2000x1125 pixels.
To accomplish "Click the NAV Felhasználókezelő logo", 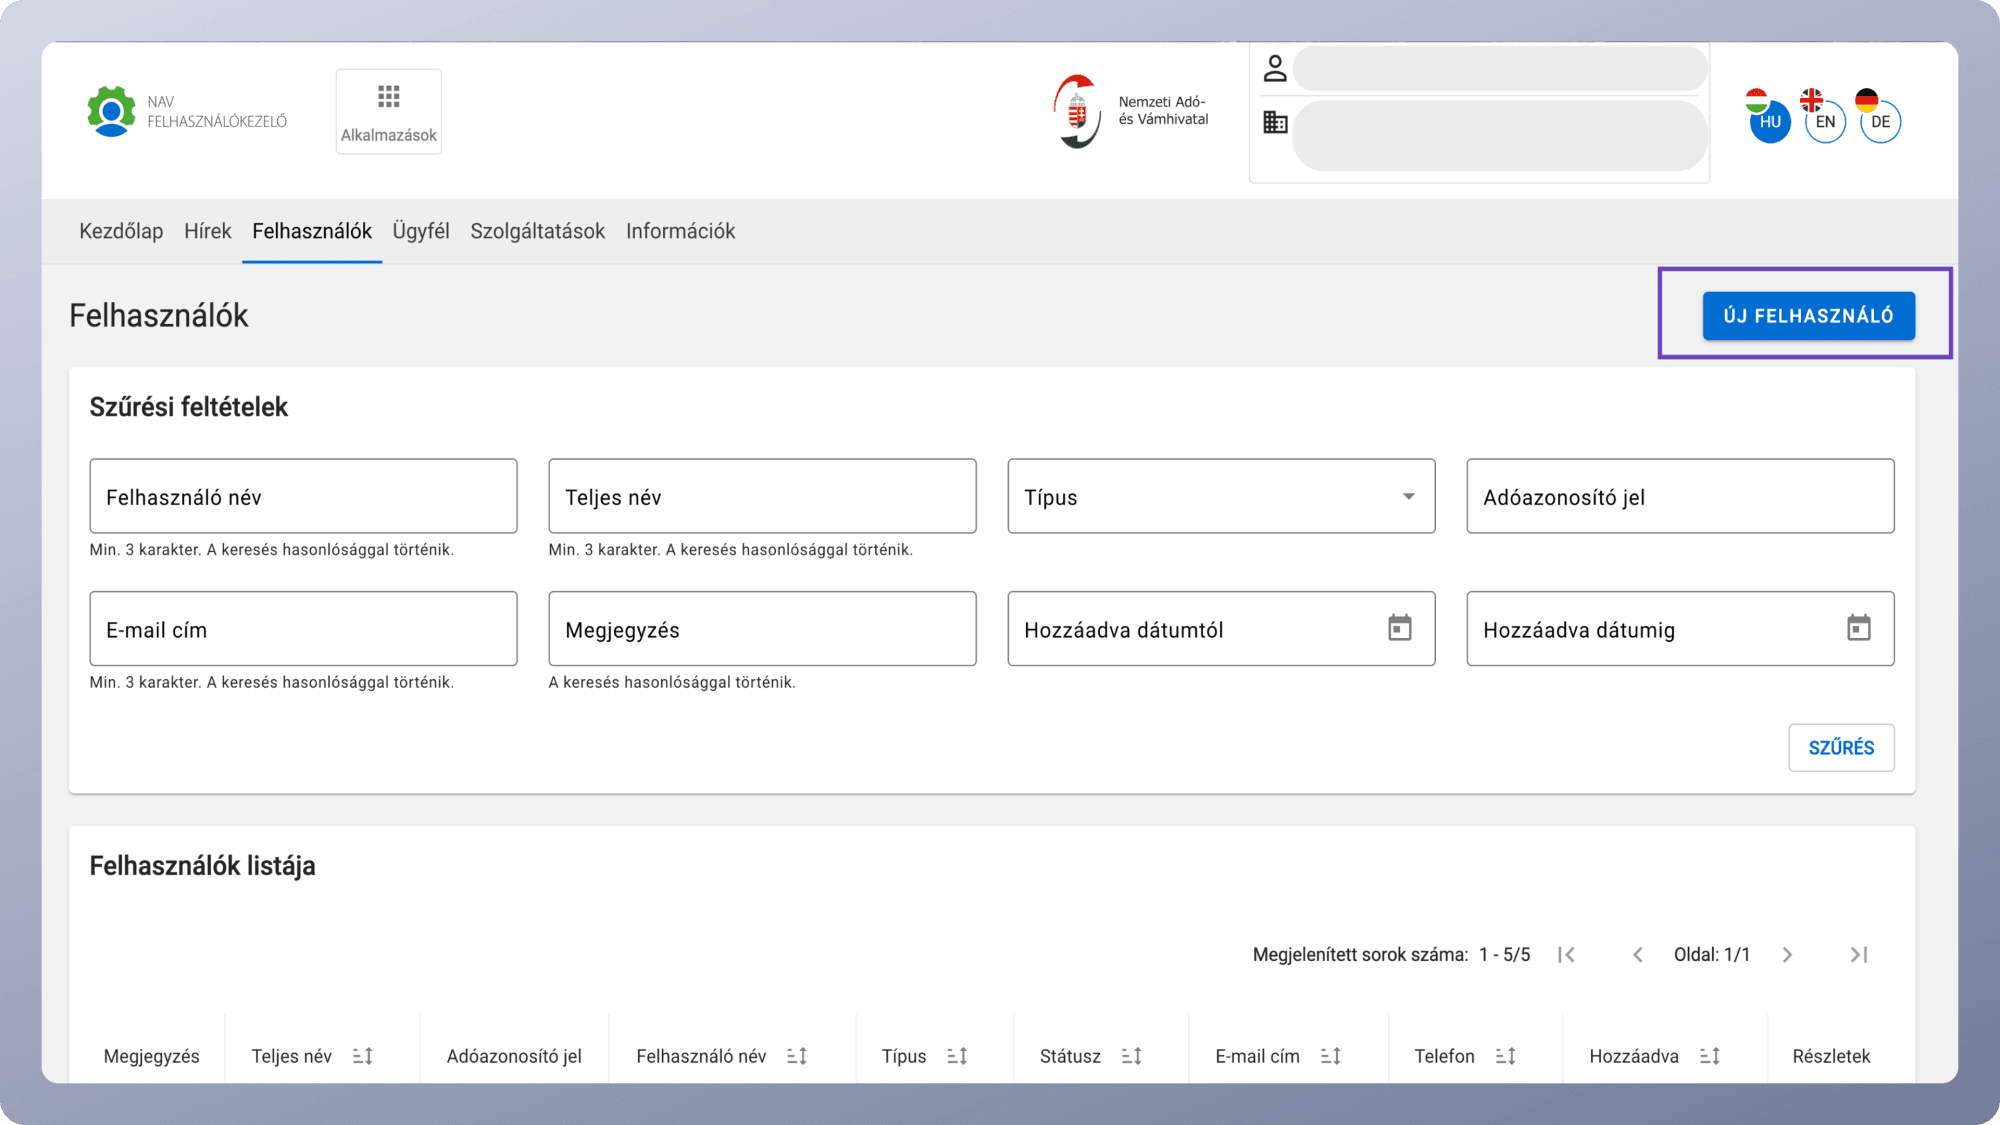I will click(187, 111).
